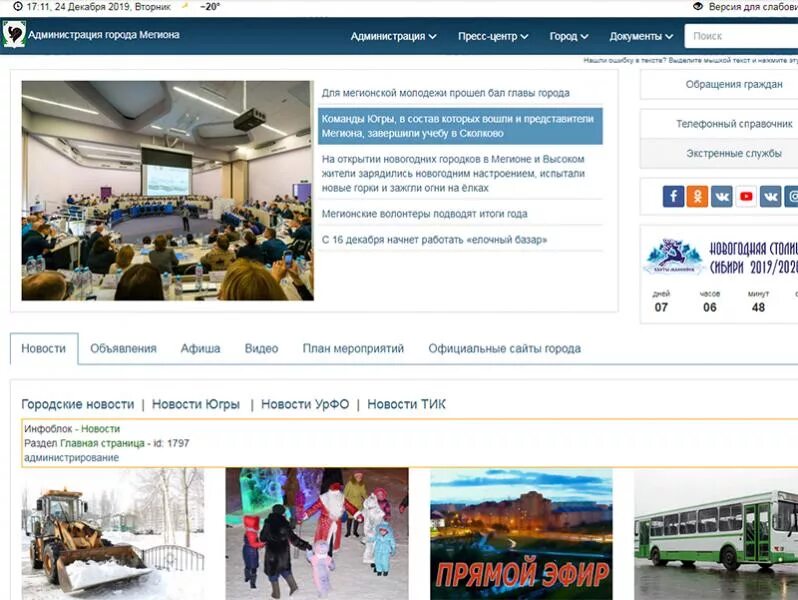Open the snow loader tractor news thumbnail

pos(113,534)
